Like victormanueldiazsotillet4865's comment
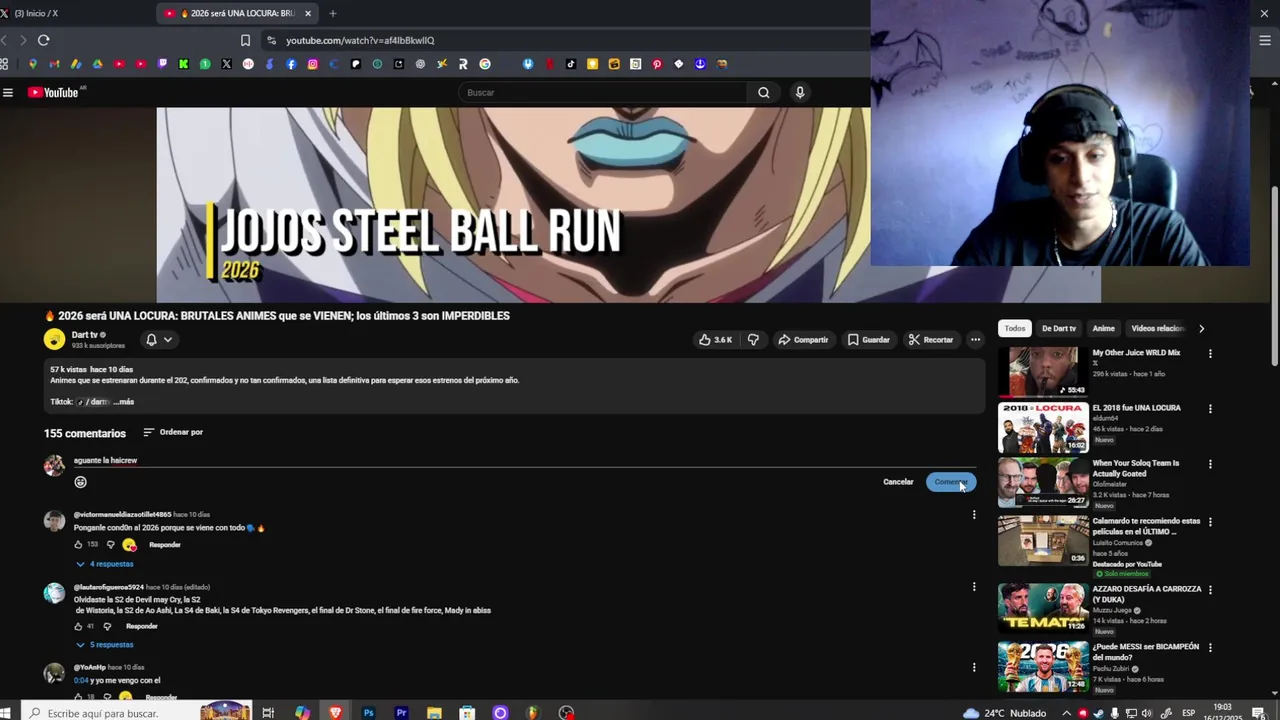This screenshot has height=720, width=1280. [78, 545]
